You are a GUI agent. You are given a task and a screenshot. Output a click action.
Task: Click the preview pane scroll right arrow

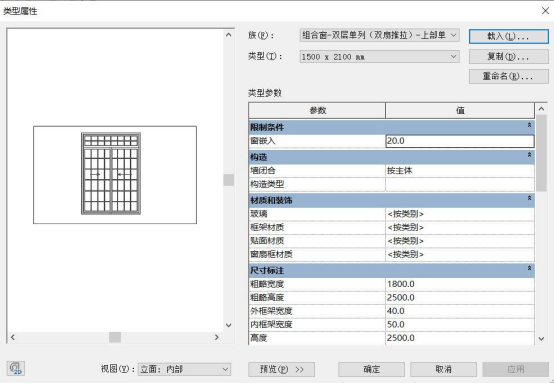(x=217, y=337)
